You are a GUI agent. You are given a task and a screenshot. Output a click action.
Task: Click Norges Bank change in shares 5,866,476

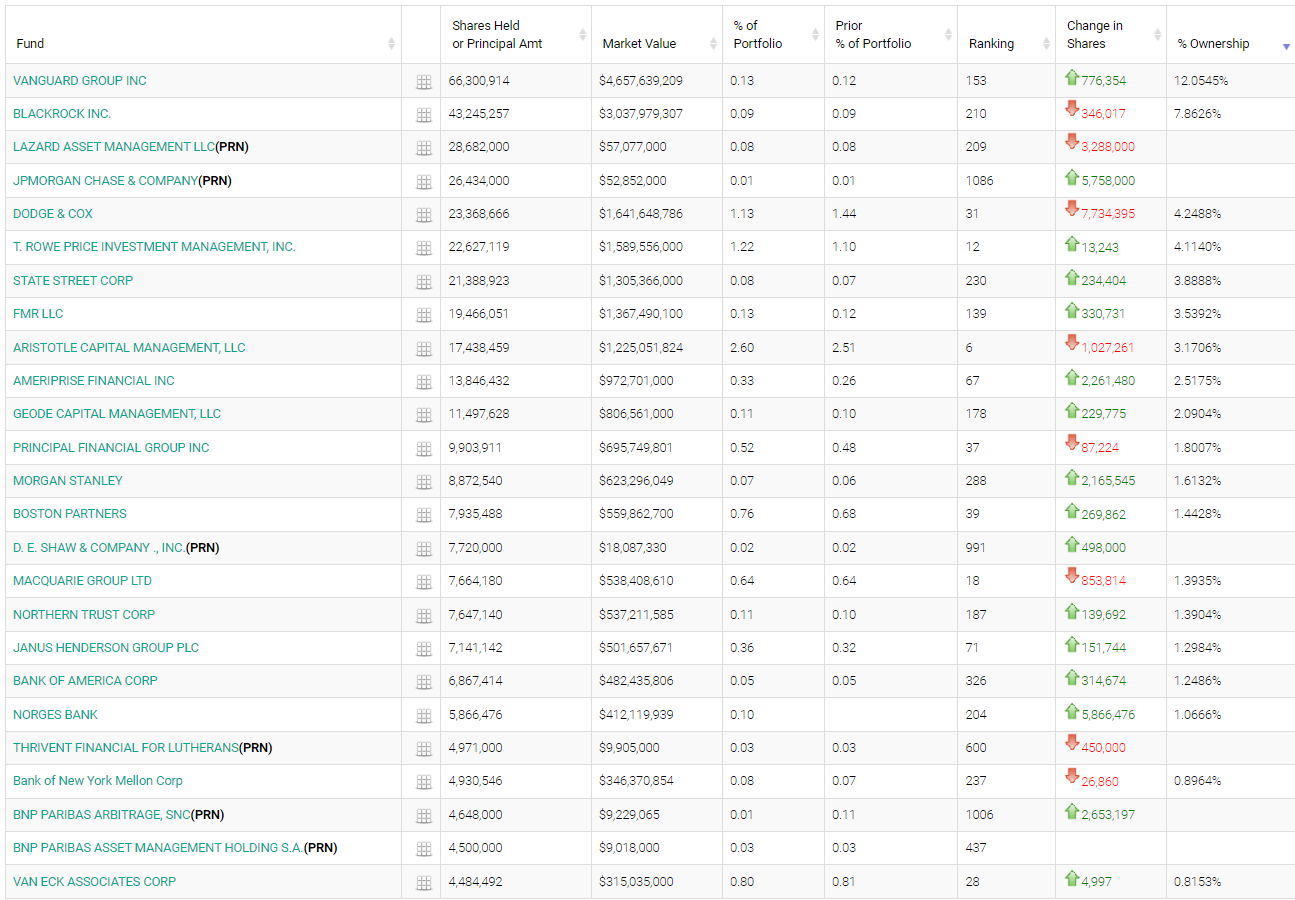[x=1108, y=715]
